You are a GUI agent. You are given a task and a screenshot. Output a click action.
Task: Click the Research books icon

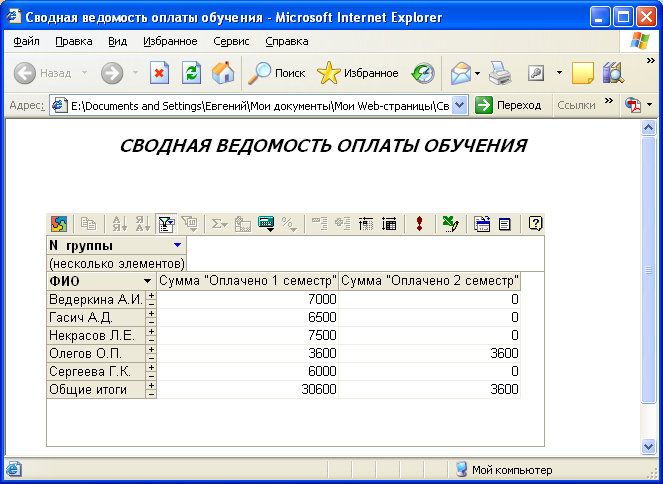click(613, 73)
